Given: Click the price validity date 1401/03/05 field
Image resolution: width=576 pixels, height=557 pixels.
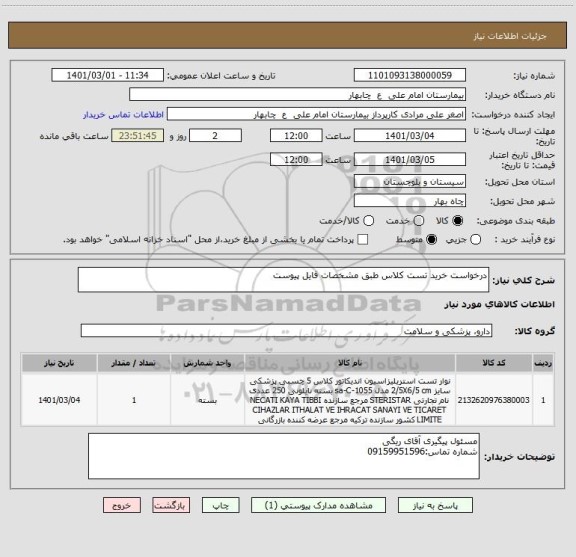Looking at the screenshot, I should pos(410,159).
